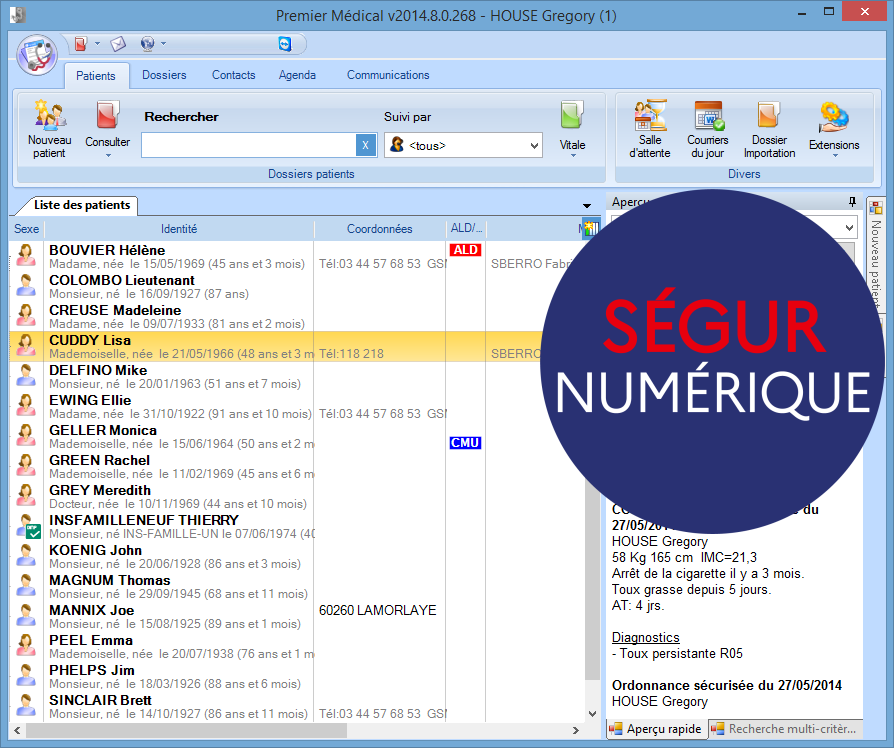
Task: Launch the TeamViewer icon in toolbar
Action: coord(285,44)
